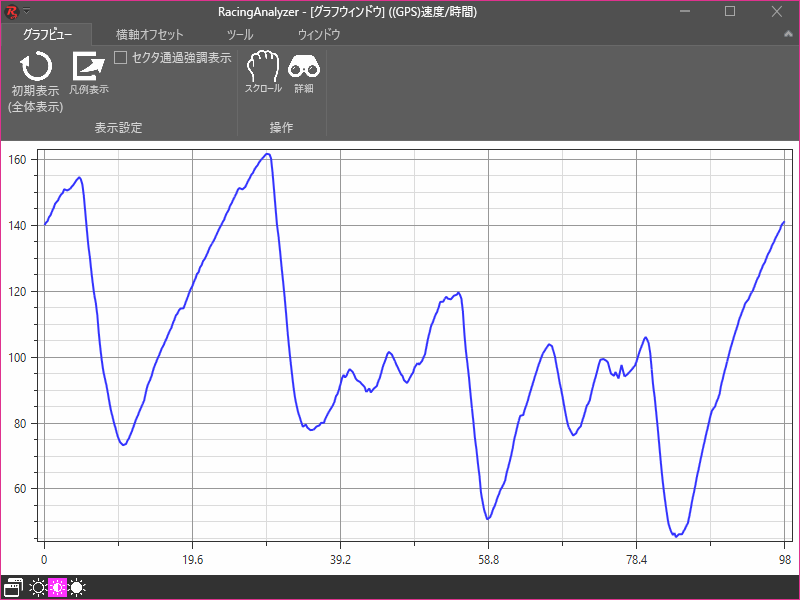Screen dimensions: 800x600
Task: Open the quick access dropdown arrow beside logo
Action: (27, 11)
